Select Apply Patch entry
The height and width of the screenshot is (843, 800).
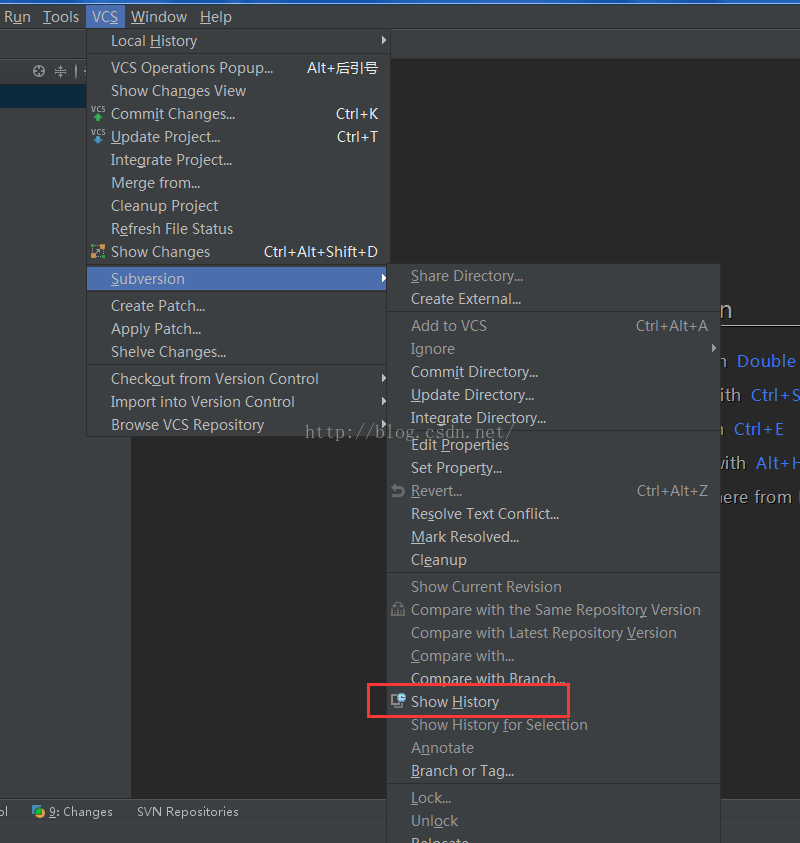(x=237, y=329)
